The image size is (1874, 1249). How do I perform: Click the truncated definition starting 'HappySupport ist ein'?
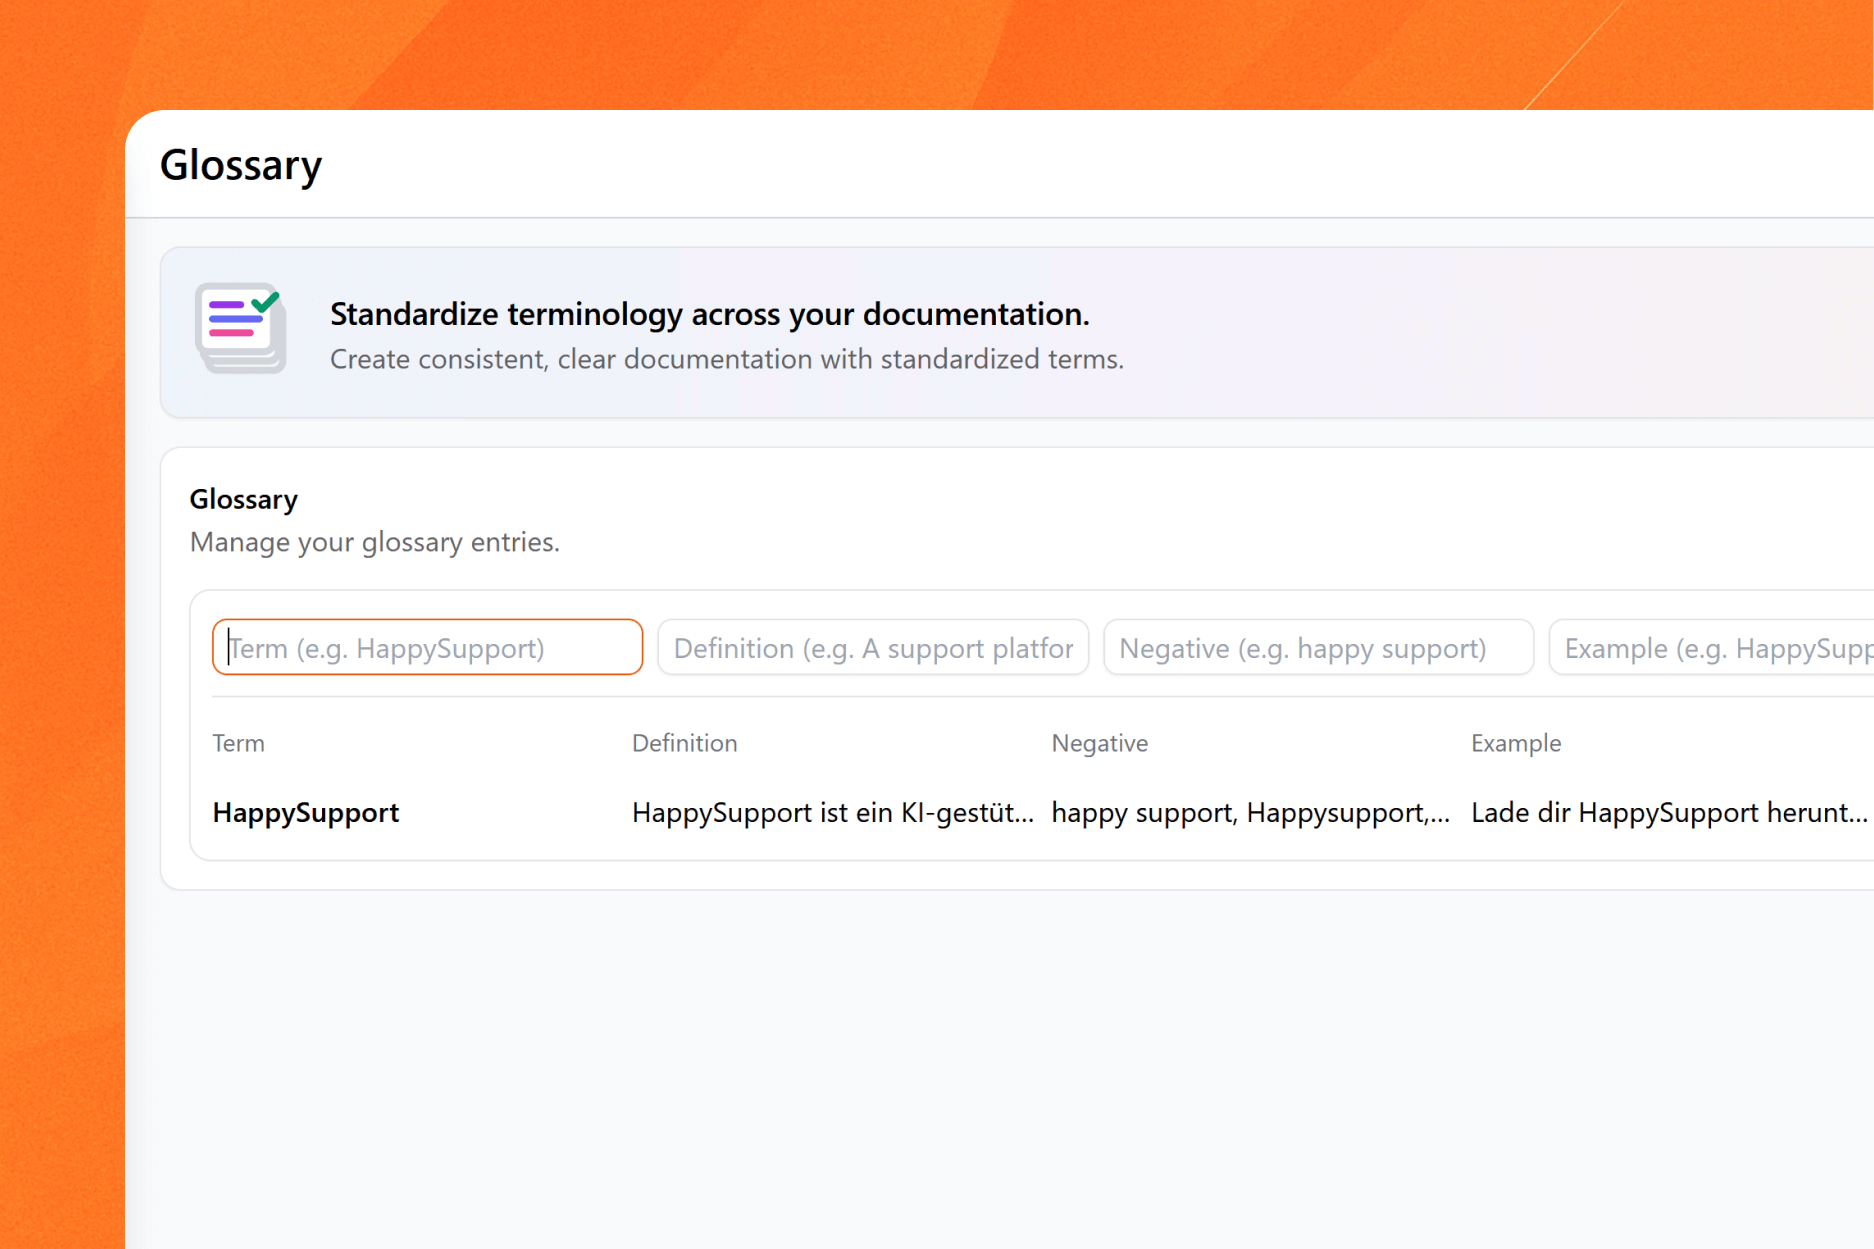(x=832, y=812)
